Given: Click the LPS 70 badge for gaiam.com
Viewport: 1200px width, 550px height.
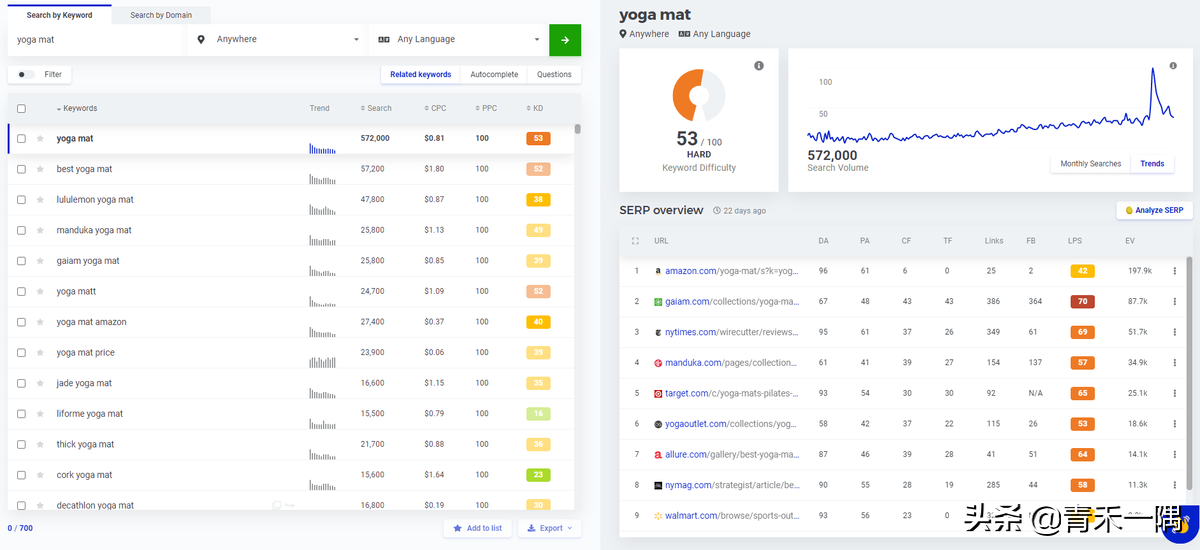Looking at the screenshot, I should coord(1082,301).
